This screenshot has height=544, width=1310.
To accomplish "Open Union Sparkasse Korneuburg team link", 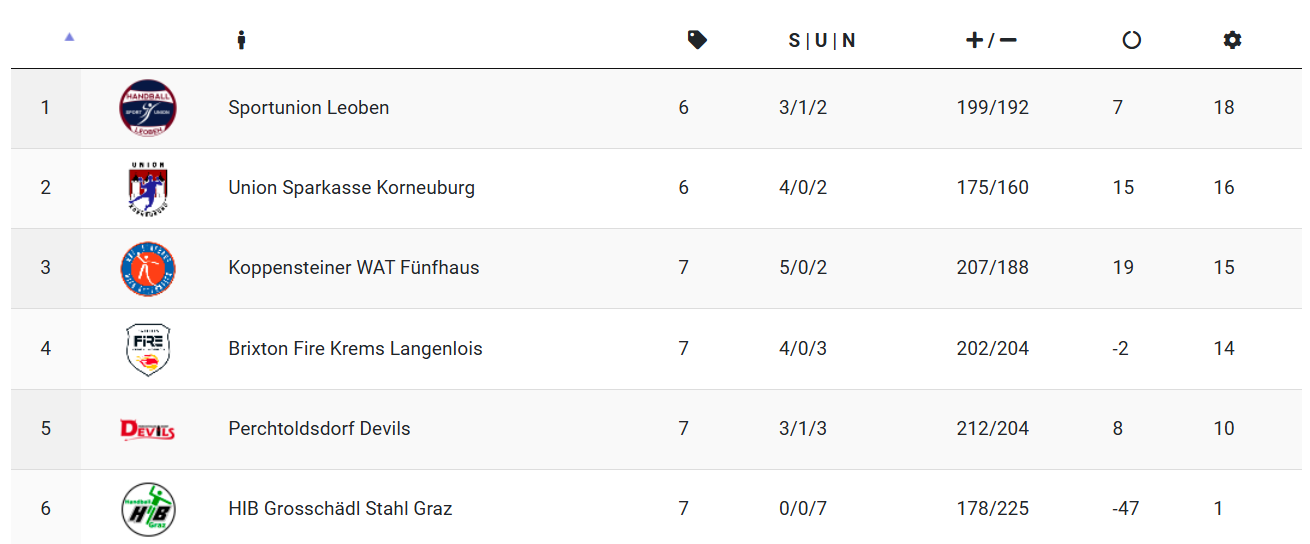I will [x=352, y=187].
